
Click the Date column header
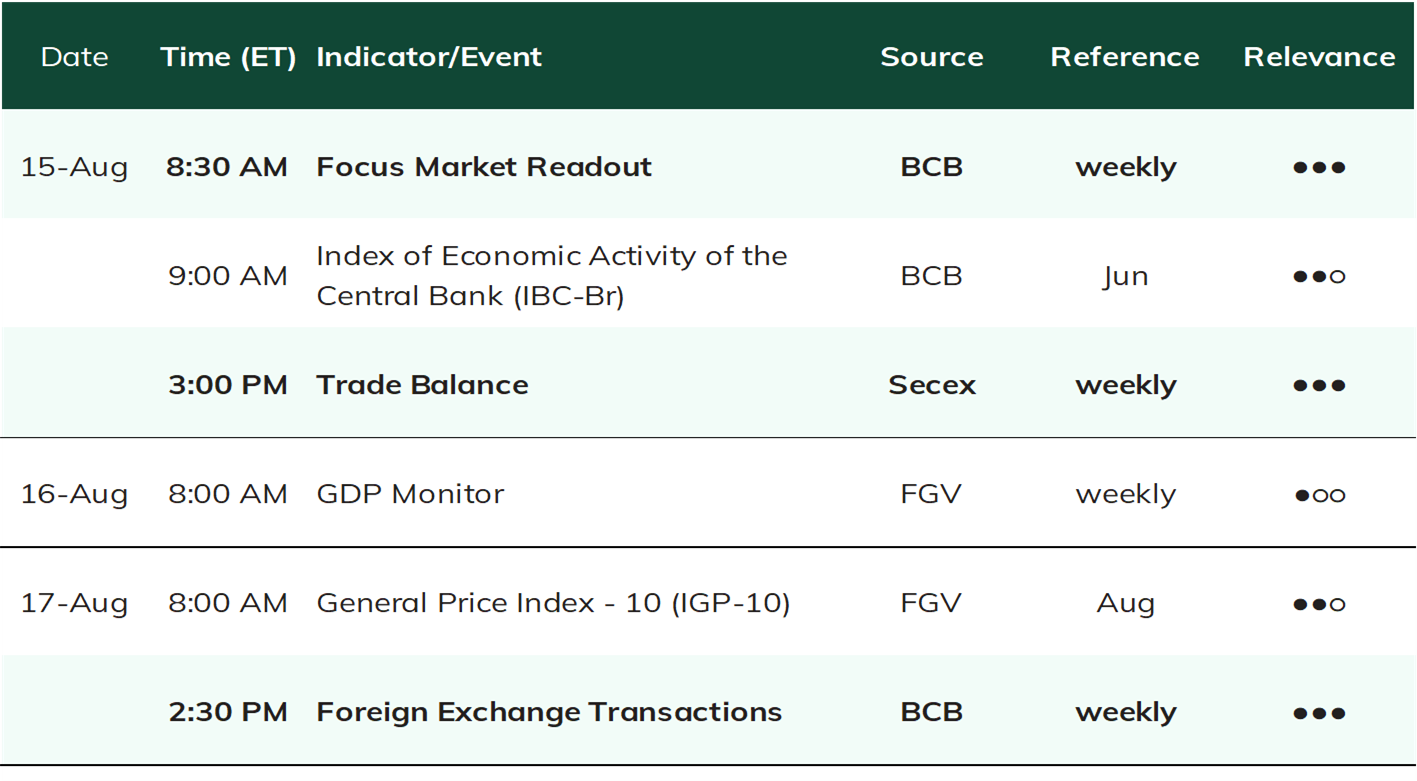tap(74, 57)
